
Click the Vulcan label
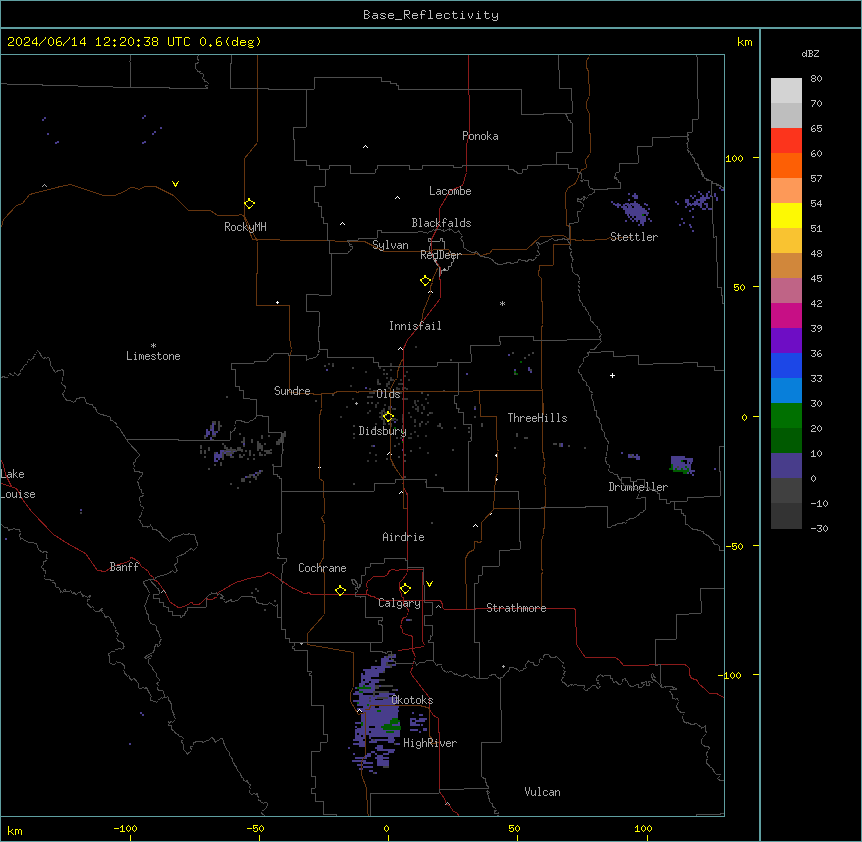coord(542,792)
